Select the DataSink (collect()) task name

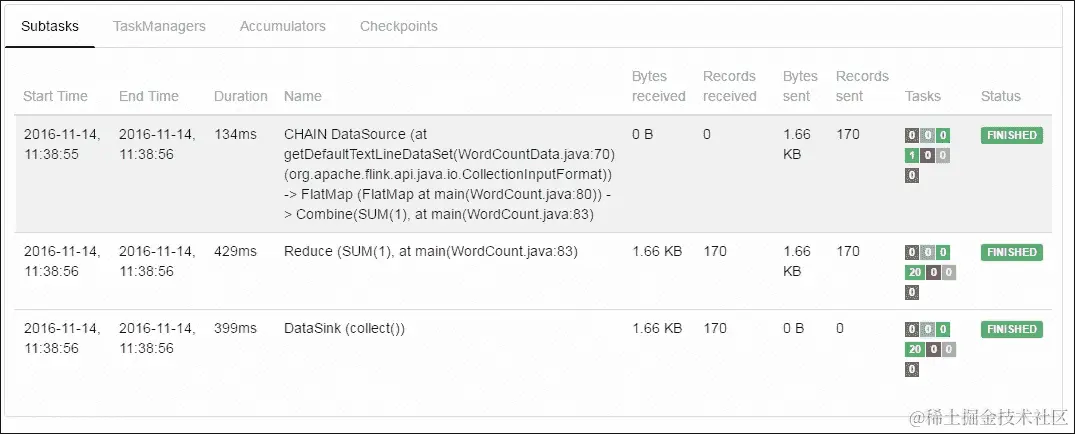tap(345, 329)
